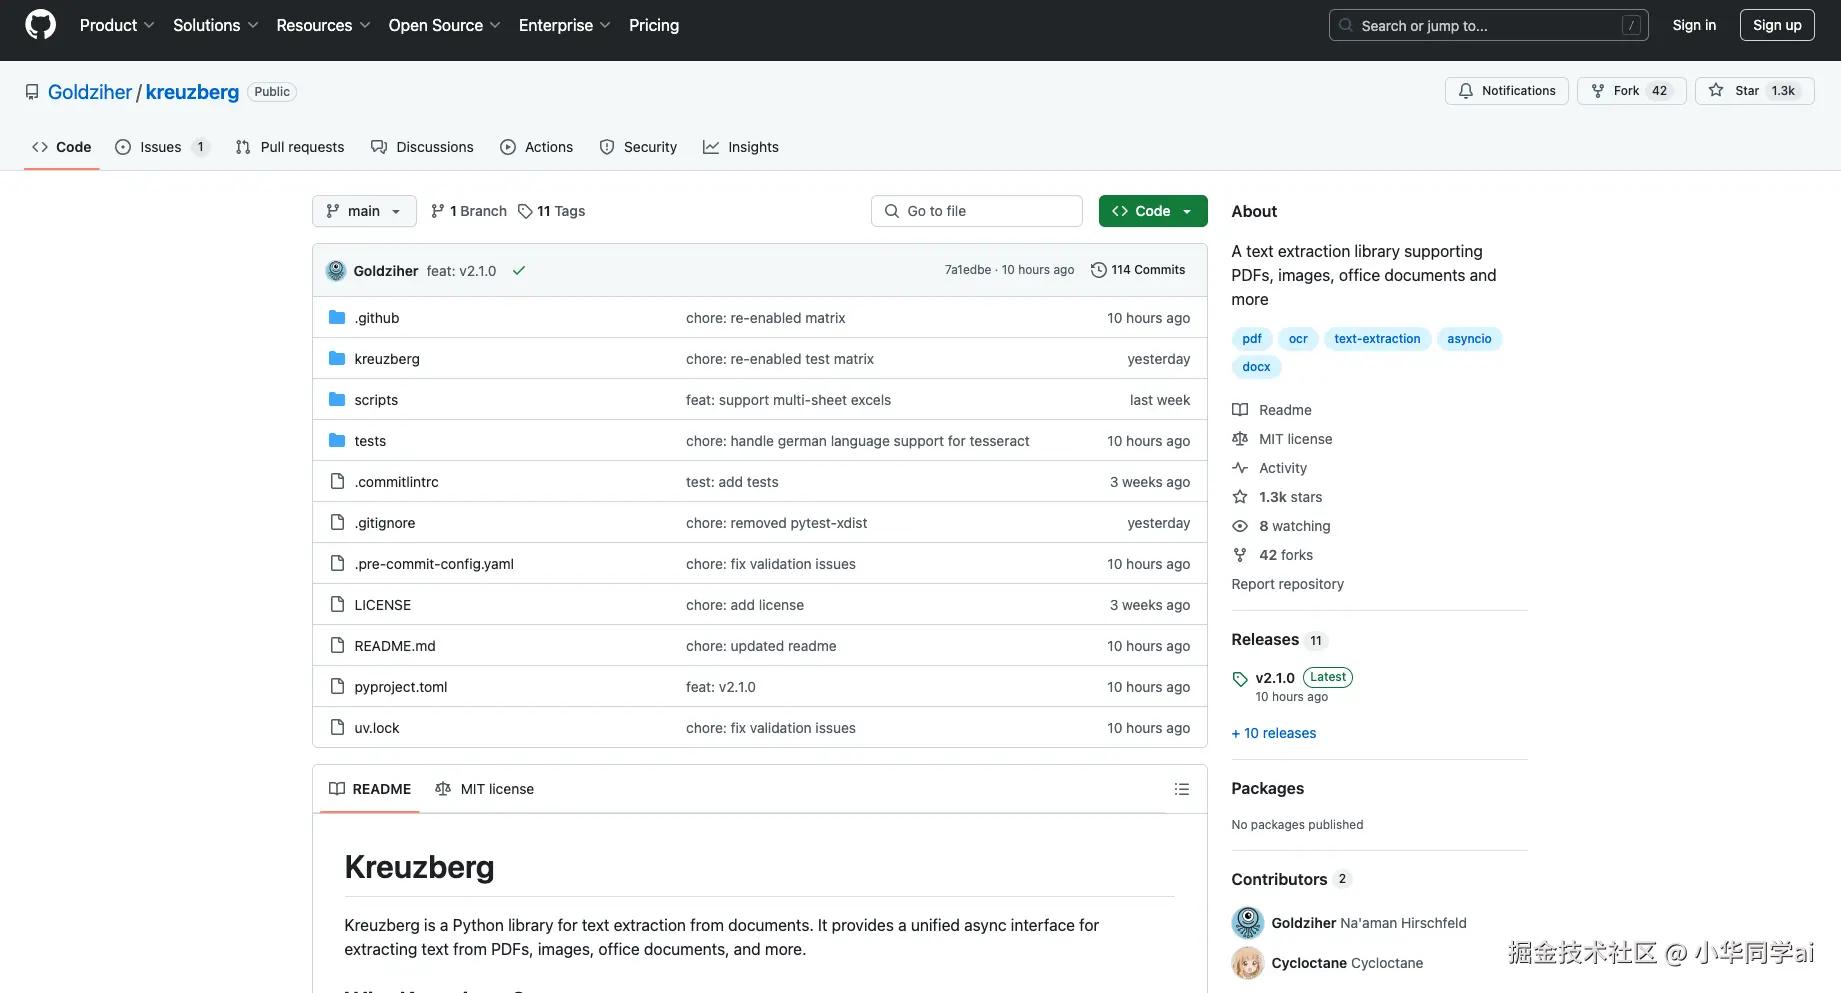Open the 114 Commits history

tap(1138, 270)
